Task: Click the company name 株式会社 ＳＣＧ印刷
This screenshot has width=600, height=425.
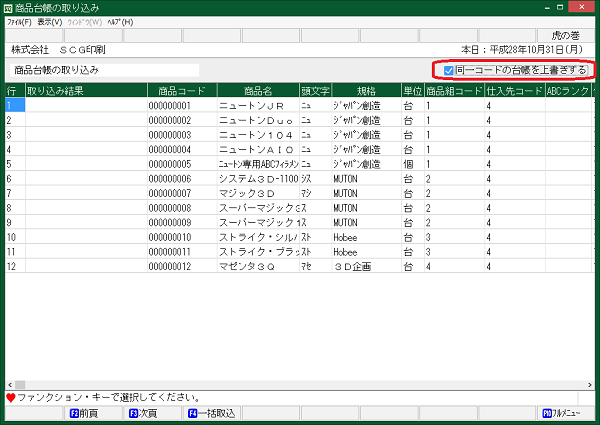Action: (x=58, y=49)
